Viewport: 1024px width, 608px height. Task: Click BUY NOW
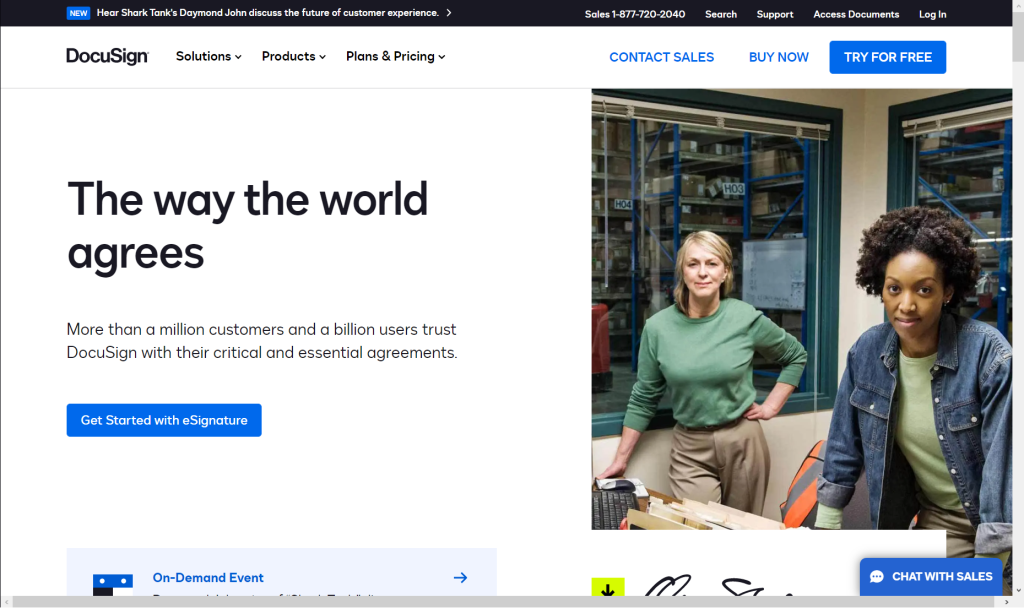(x=778, y=57)
